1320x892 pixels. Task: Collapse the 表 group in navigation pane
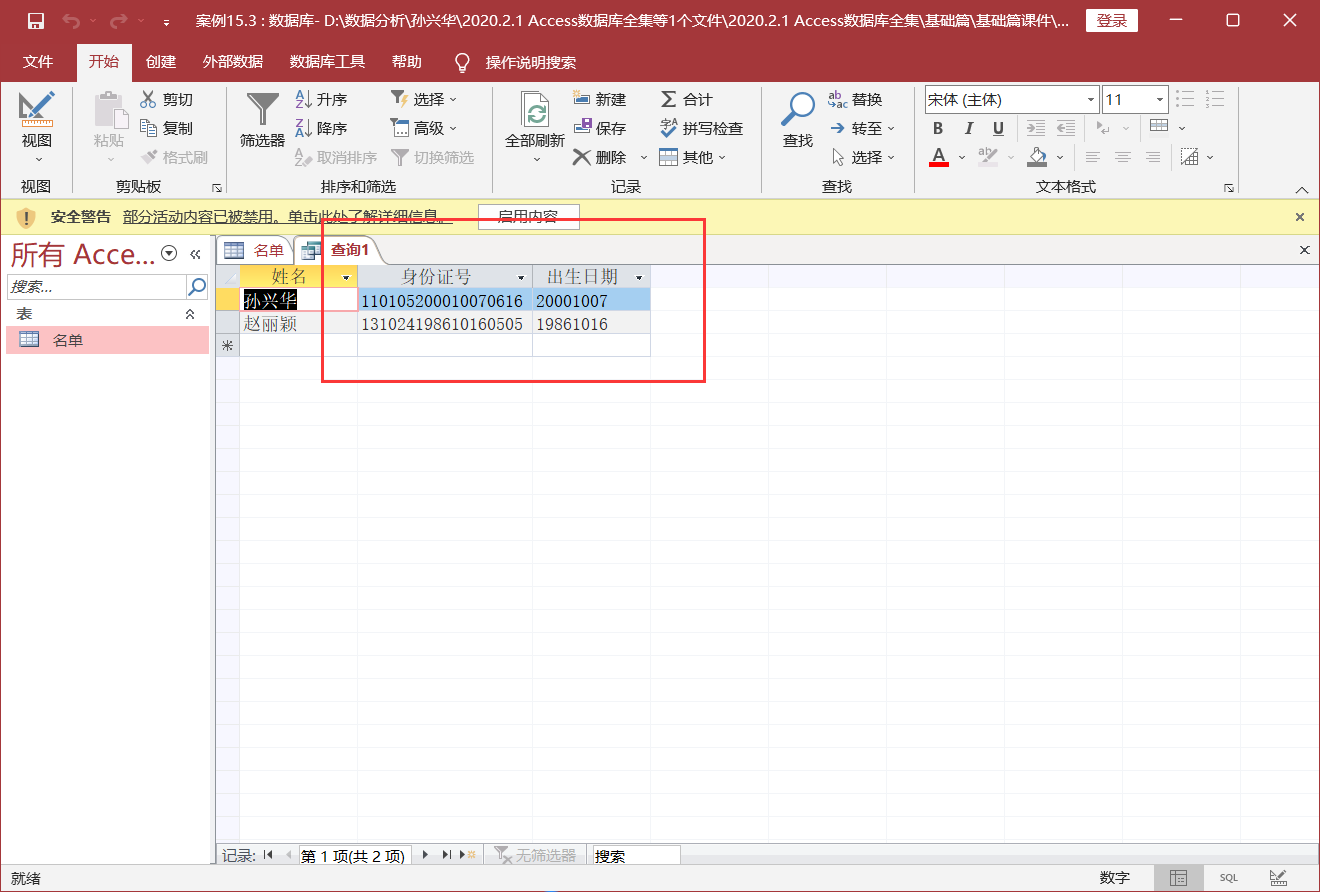pos(191,314)
